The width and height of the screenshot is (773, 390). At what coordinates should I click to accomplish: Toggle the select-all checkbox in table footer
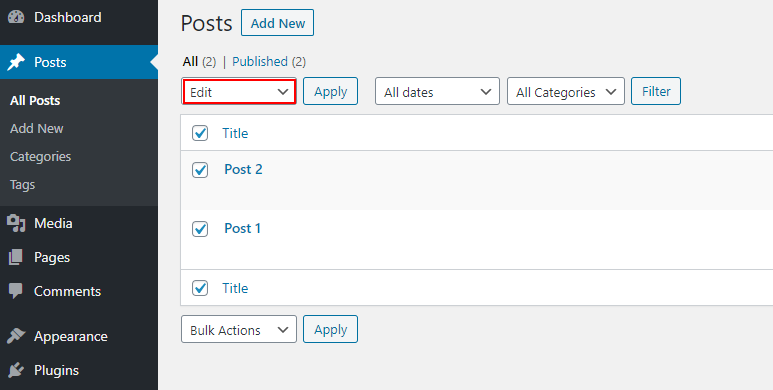point(200,288)
